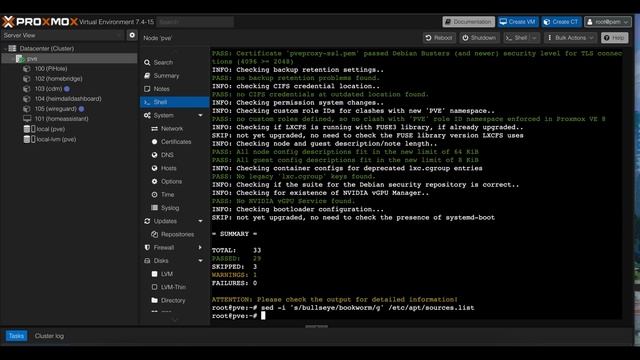Click the PiHole container icon
The image size is (640, 360).
(27, 69)
